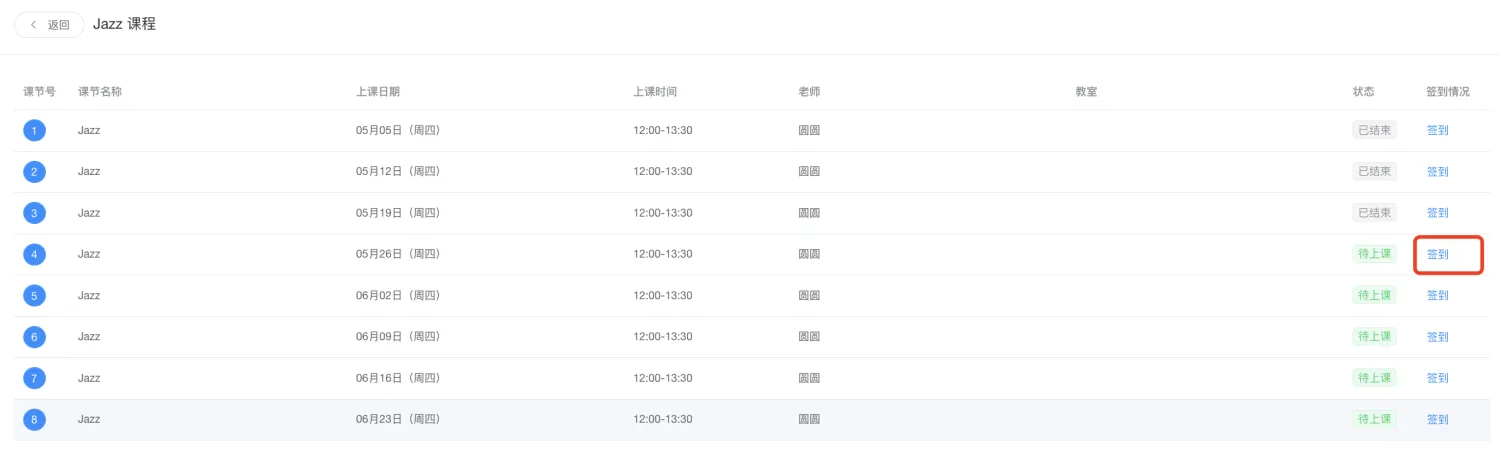Screen dimensions: 1500x454
Task: Click lesson number 2 circle badge
Action: [x=35, y=172]
